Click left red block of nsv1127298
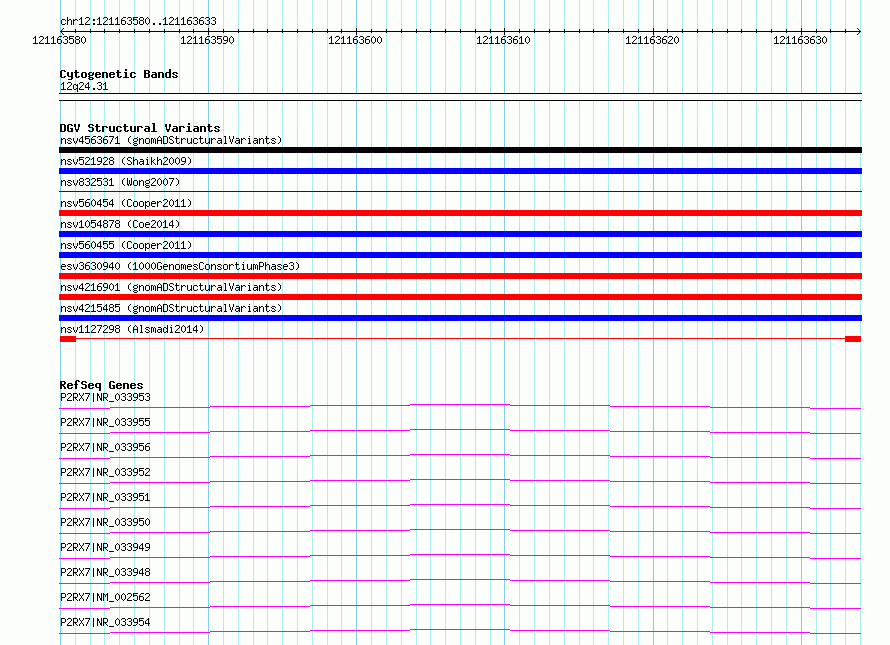This screenshot has height=645, width=890. [x=68, y=339]
